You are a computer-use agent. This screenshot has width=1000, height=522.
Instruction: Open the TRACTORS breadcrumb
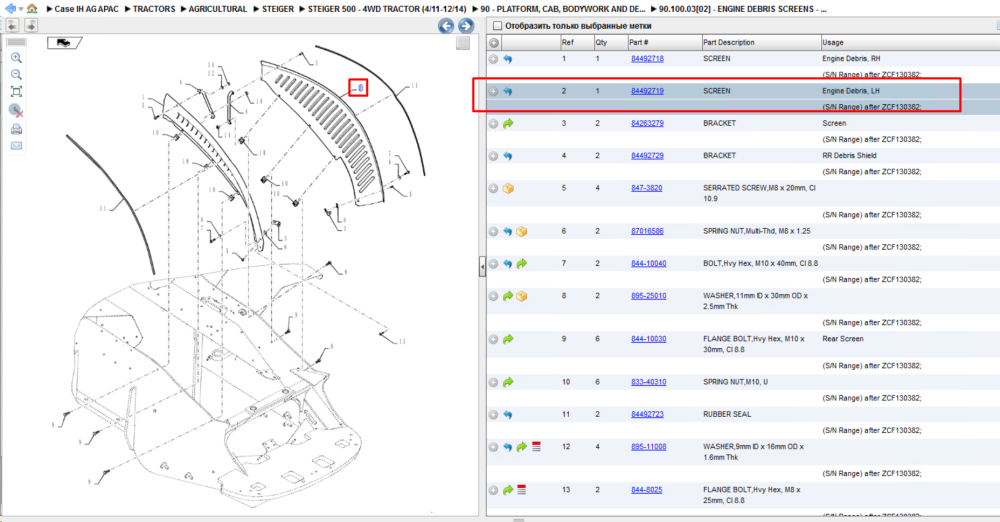(x=154, y=9)
